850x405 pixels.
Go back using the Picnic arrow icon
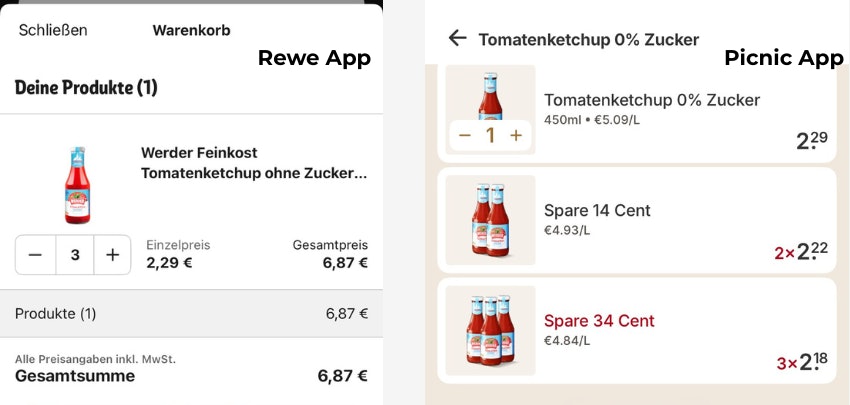coord(457,38)
